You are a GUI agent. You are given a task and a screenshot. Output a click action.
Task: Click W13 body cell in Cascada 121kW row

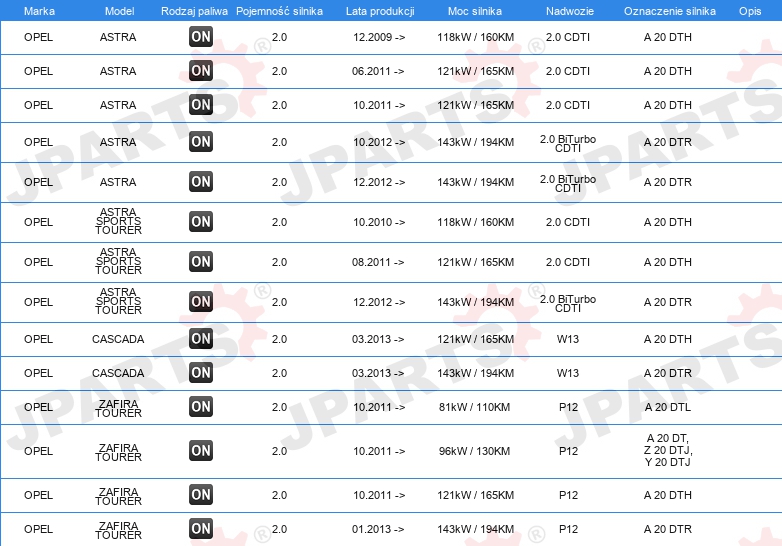click(x=568, y=339)
